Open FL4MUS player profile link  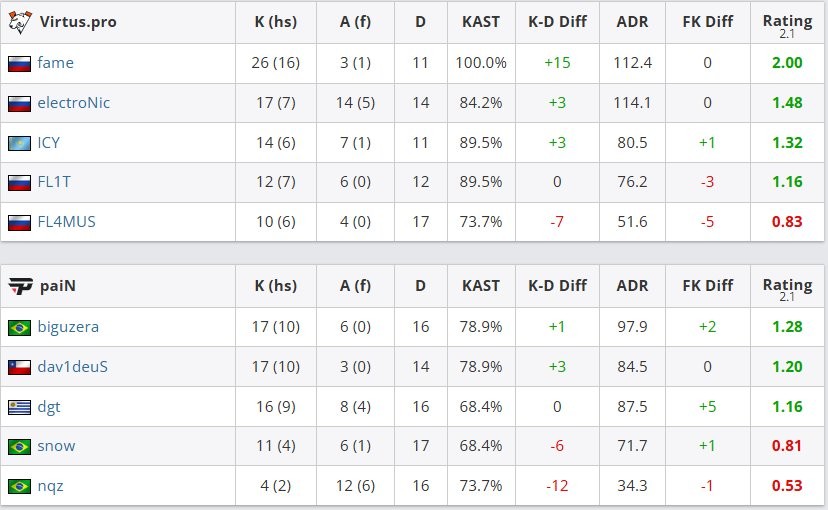[x=66, y=222]
